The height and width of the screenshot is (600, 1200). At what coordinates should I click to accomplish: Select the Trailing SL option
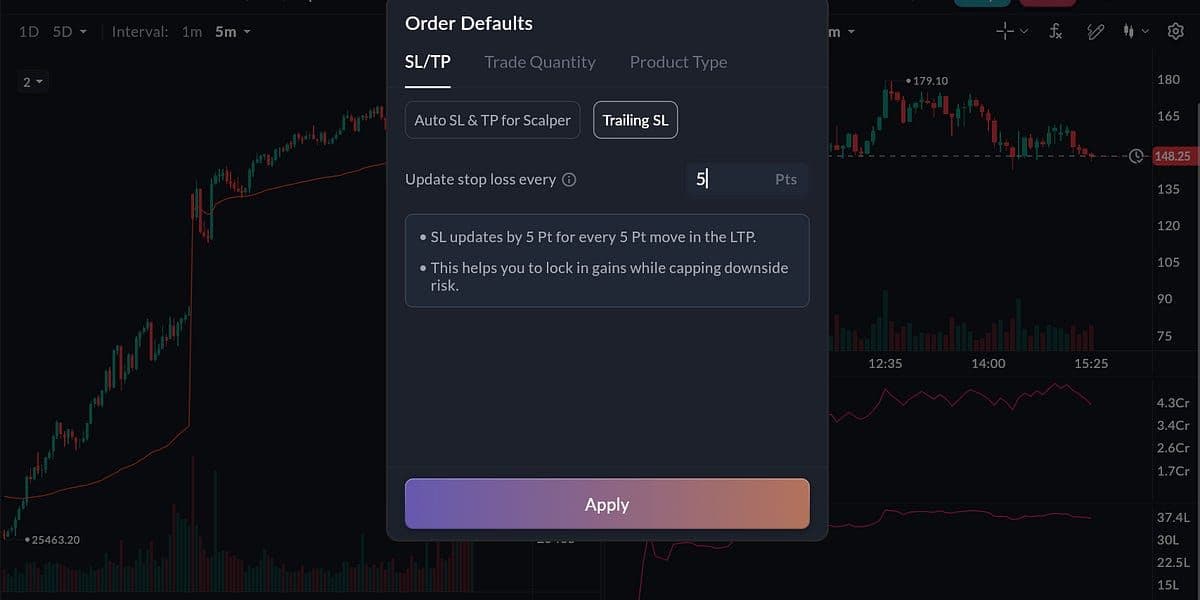[635, 120]
